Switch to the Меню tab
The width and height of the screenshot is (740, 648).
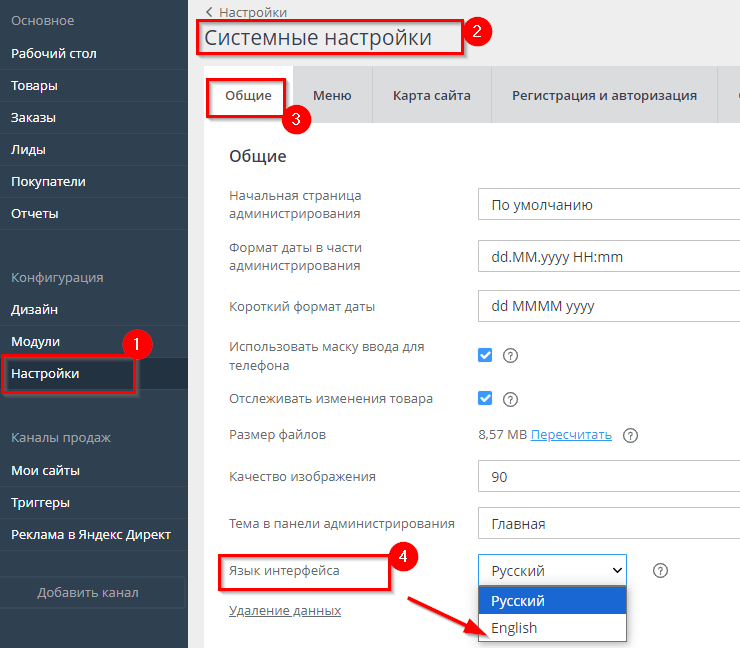332,95
